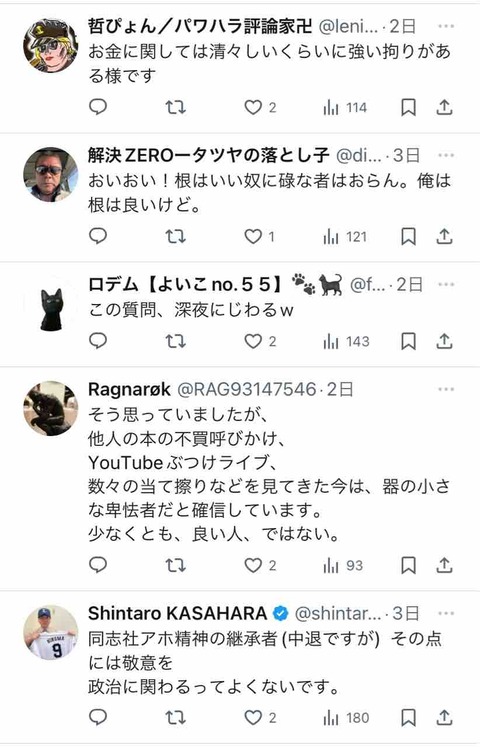Image resolution: width=480 pixels, height=747 pixels.
Task: View analytics showing 180 views
Action: (346, 717)
